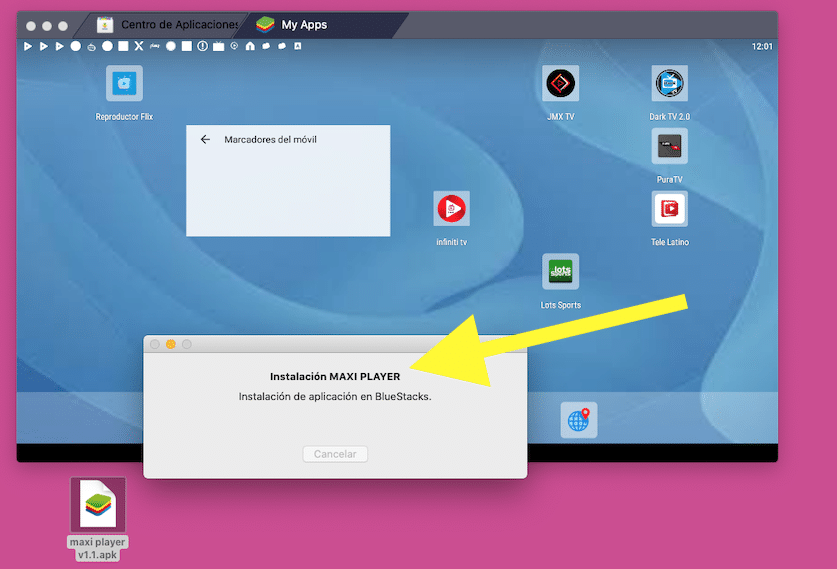Open the Dark TV 2.0 app

click(x=669, y=84)
